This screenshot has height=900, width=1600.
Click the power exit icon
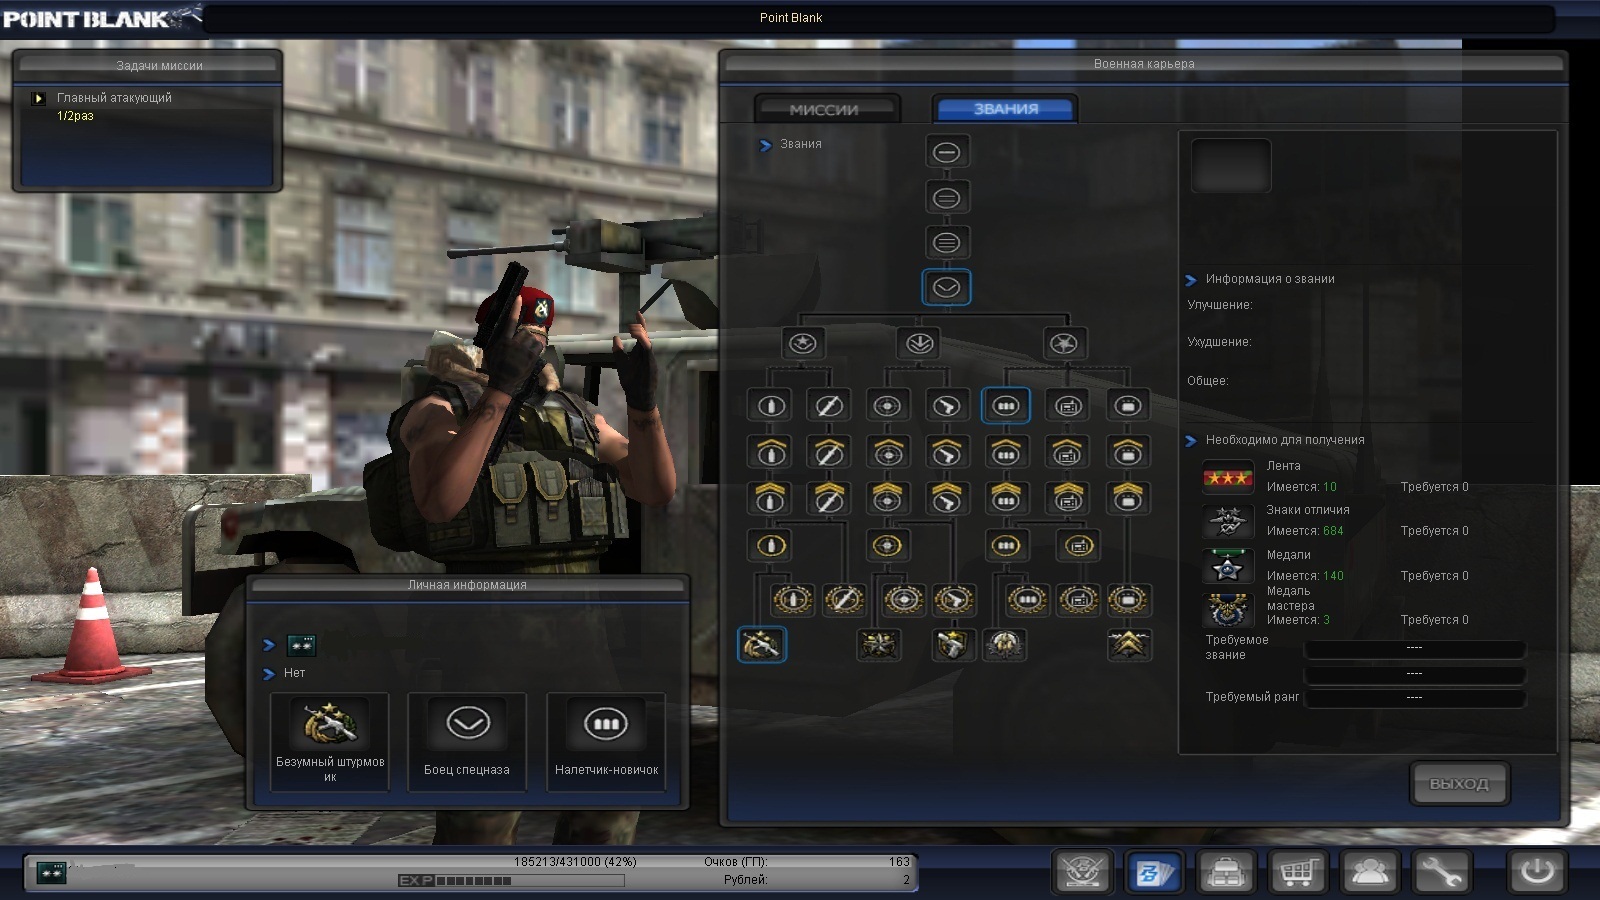coord(1537,873)
